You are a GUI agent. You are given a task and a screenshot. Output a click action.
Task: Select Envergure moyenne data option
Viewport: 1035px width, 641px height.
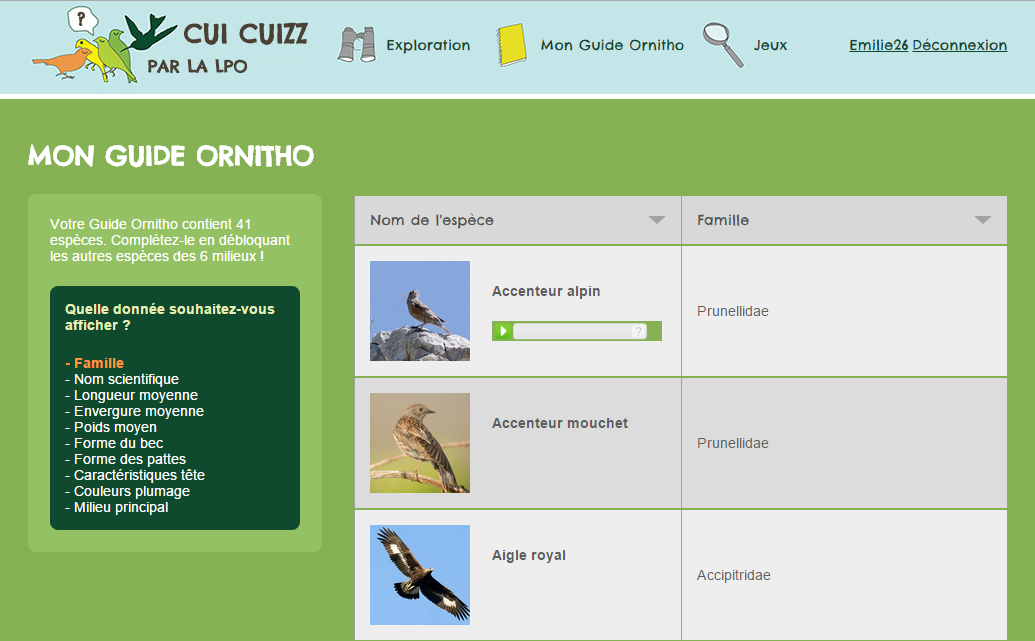tap(138, 411)
